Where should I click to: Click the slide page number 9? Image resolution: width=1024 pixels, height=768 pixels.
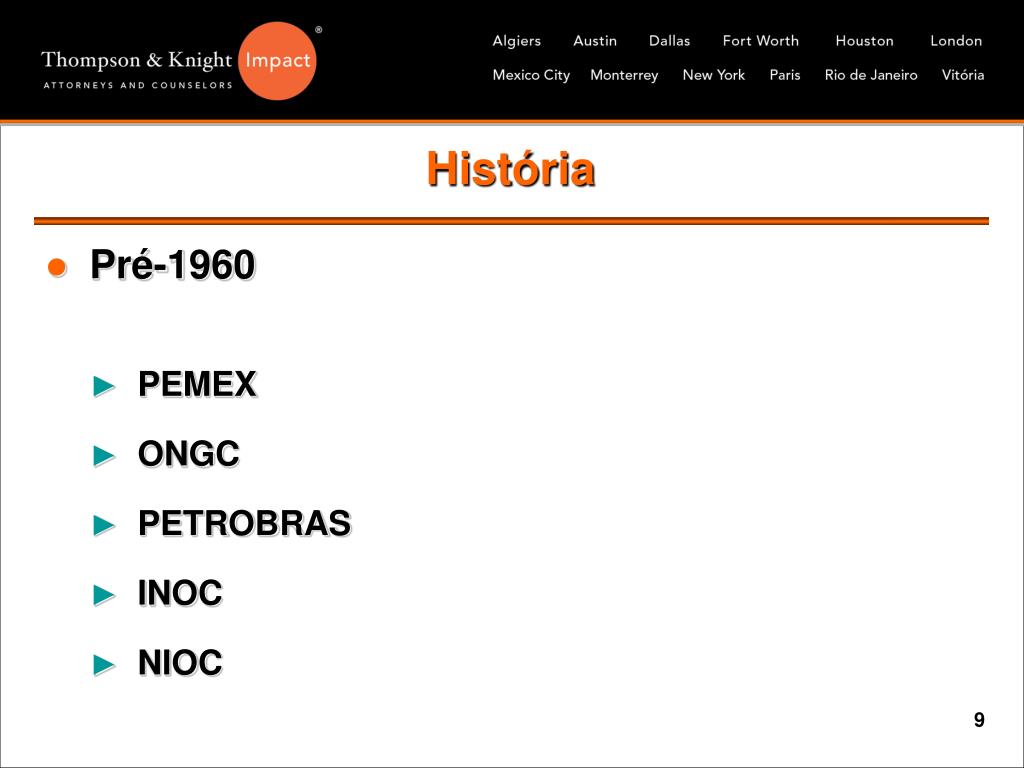click(x=979, y=720)
